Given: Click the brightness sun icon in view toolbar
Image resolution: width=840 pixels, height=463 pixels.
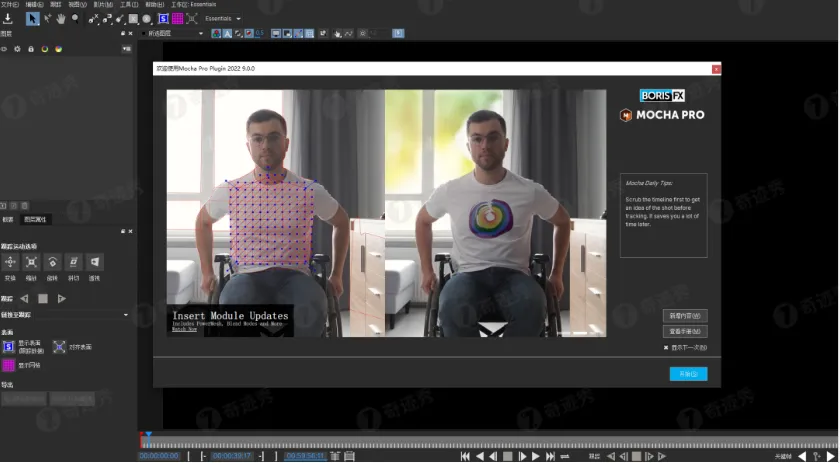Looking at the screenshot, I should point(363,33).
